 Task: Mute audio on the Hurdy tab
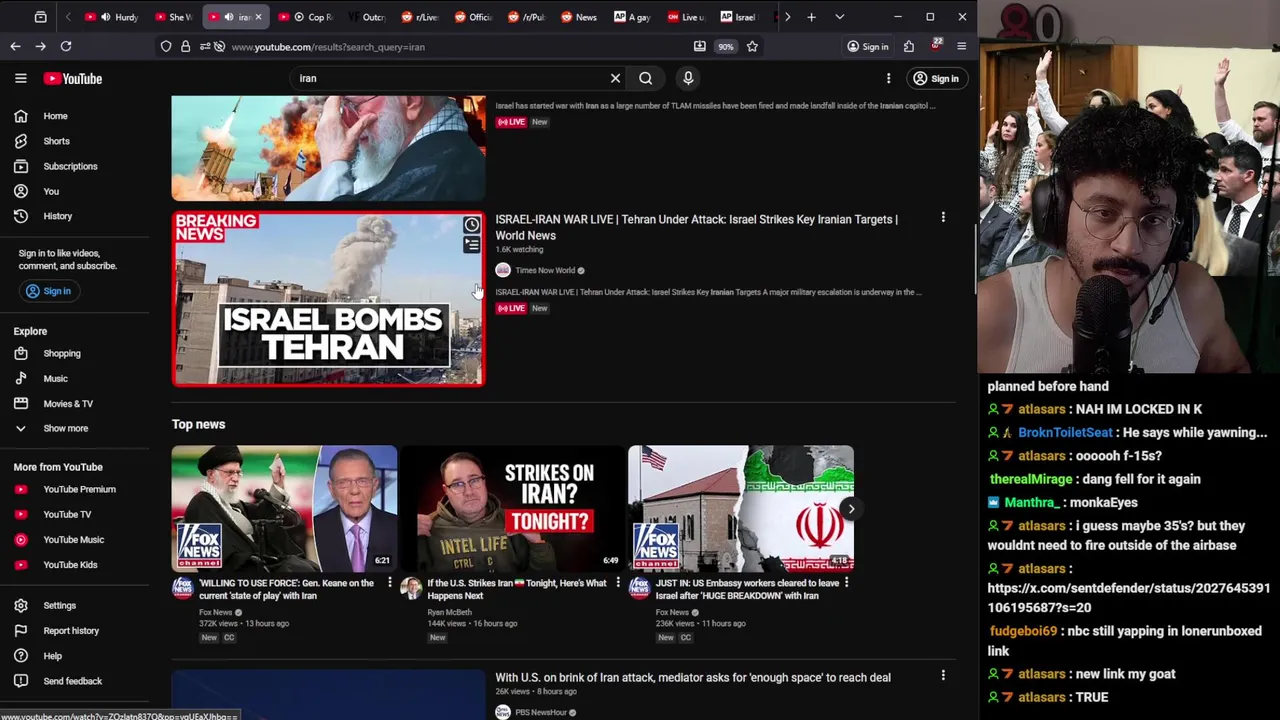[x=104, y=17]
